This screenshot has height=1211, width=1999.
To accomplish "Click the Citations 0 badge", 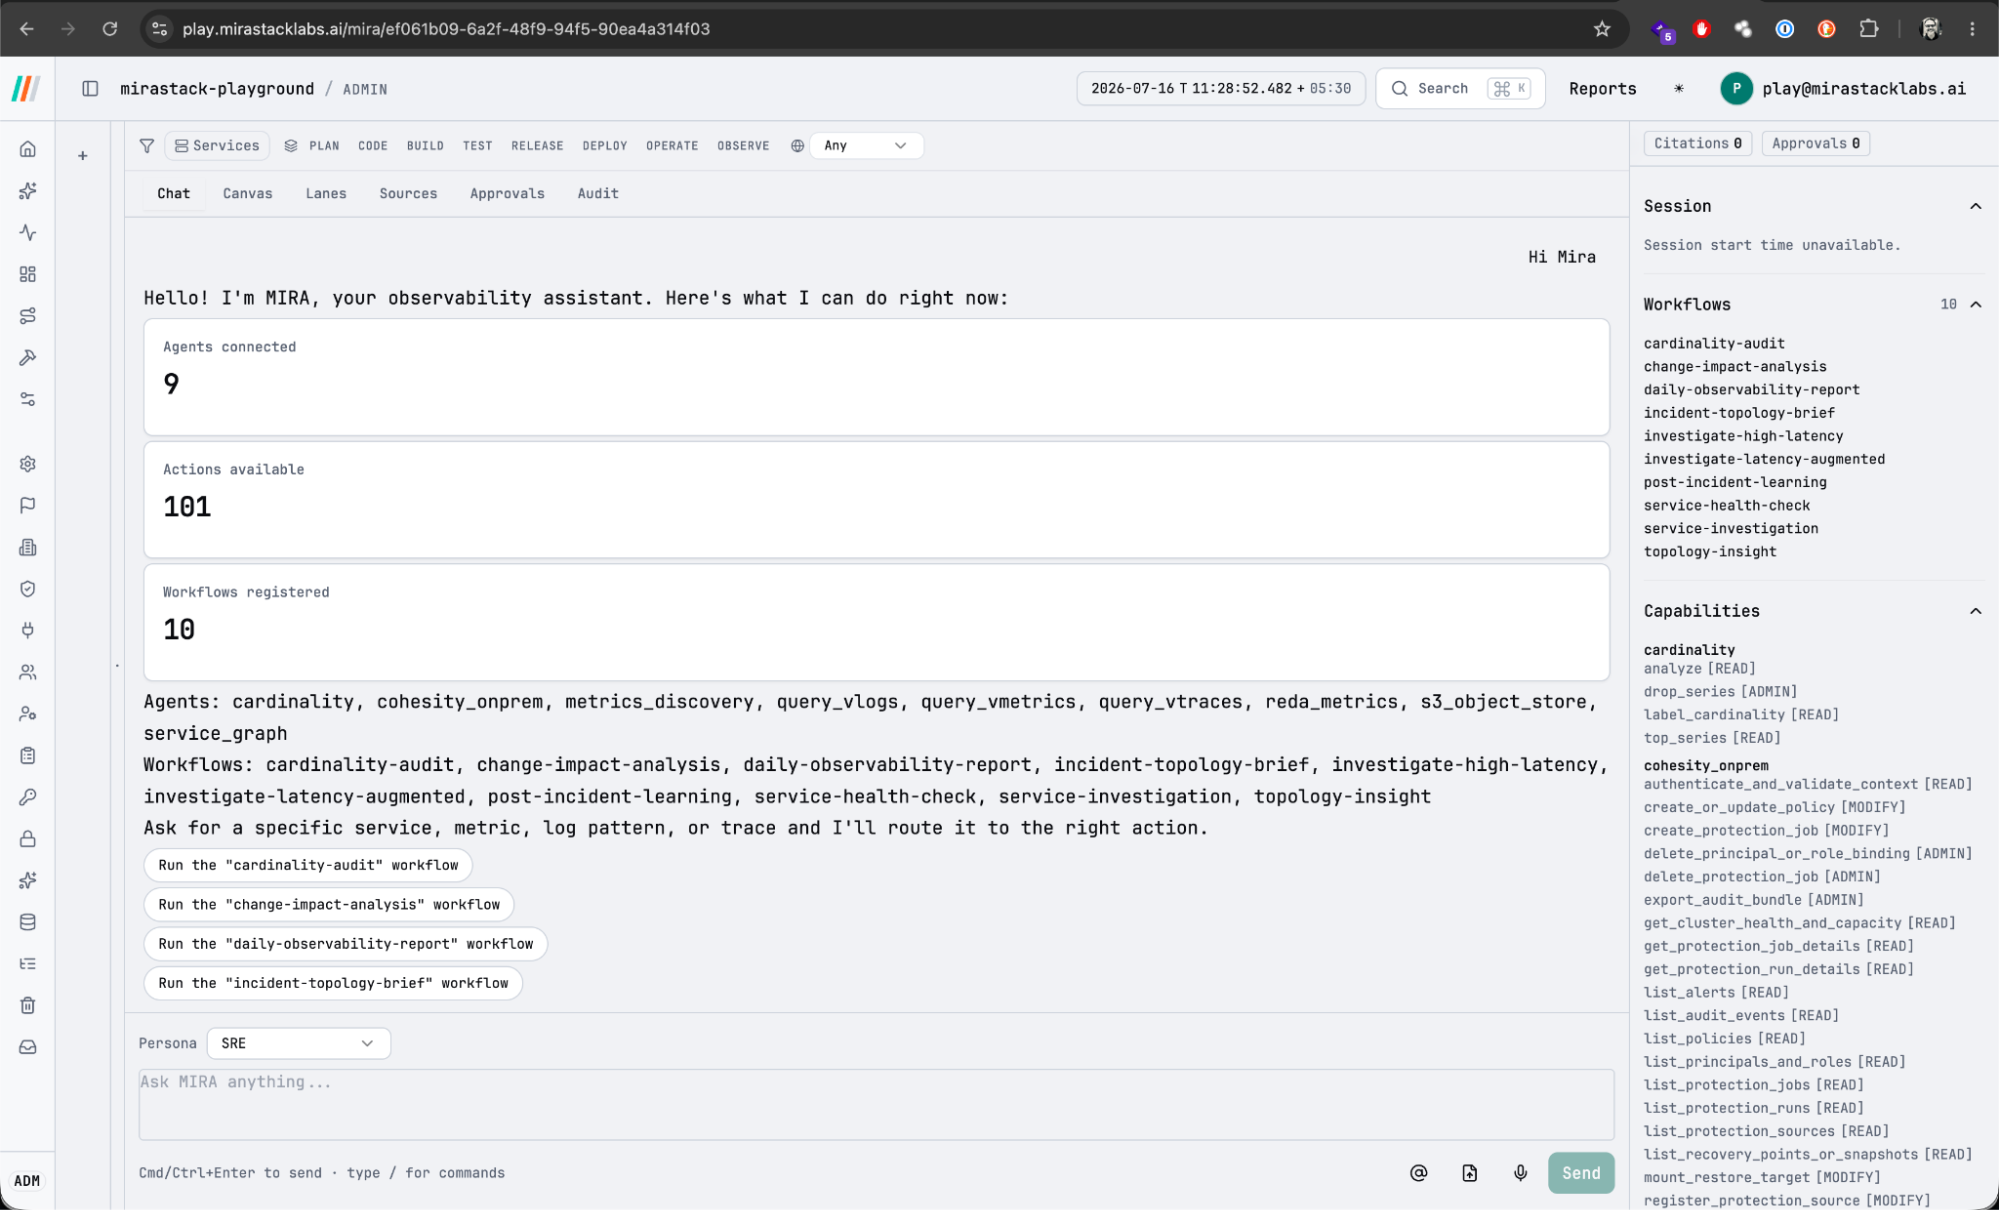I will 1697,143.
